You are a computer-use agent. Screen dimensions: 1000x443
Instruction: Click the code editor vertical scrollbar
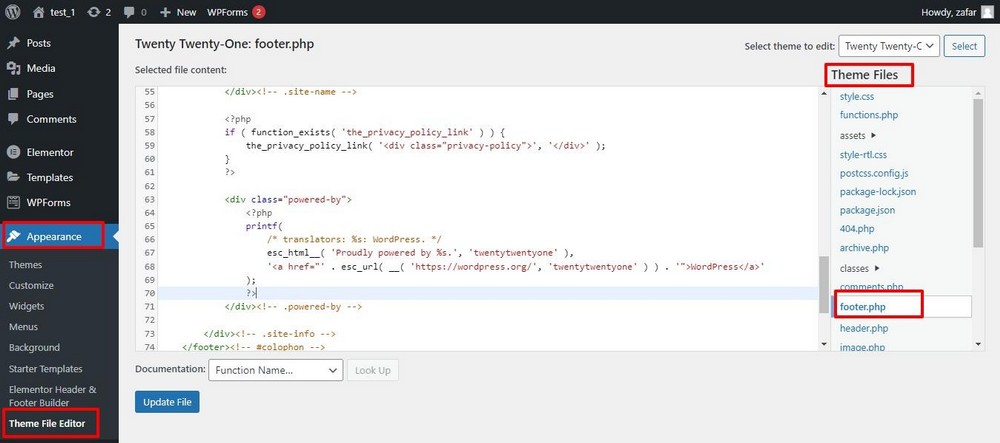point(824,280)
